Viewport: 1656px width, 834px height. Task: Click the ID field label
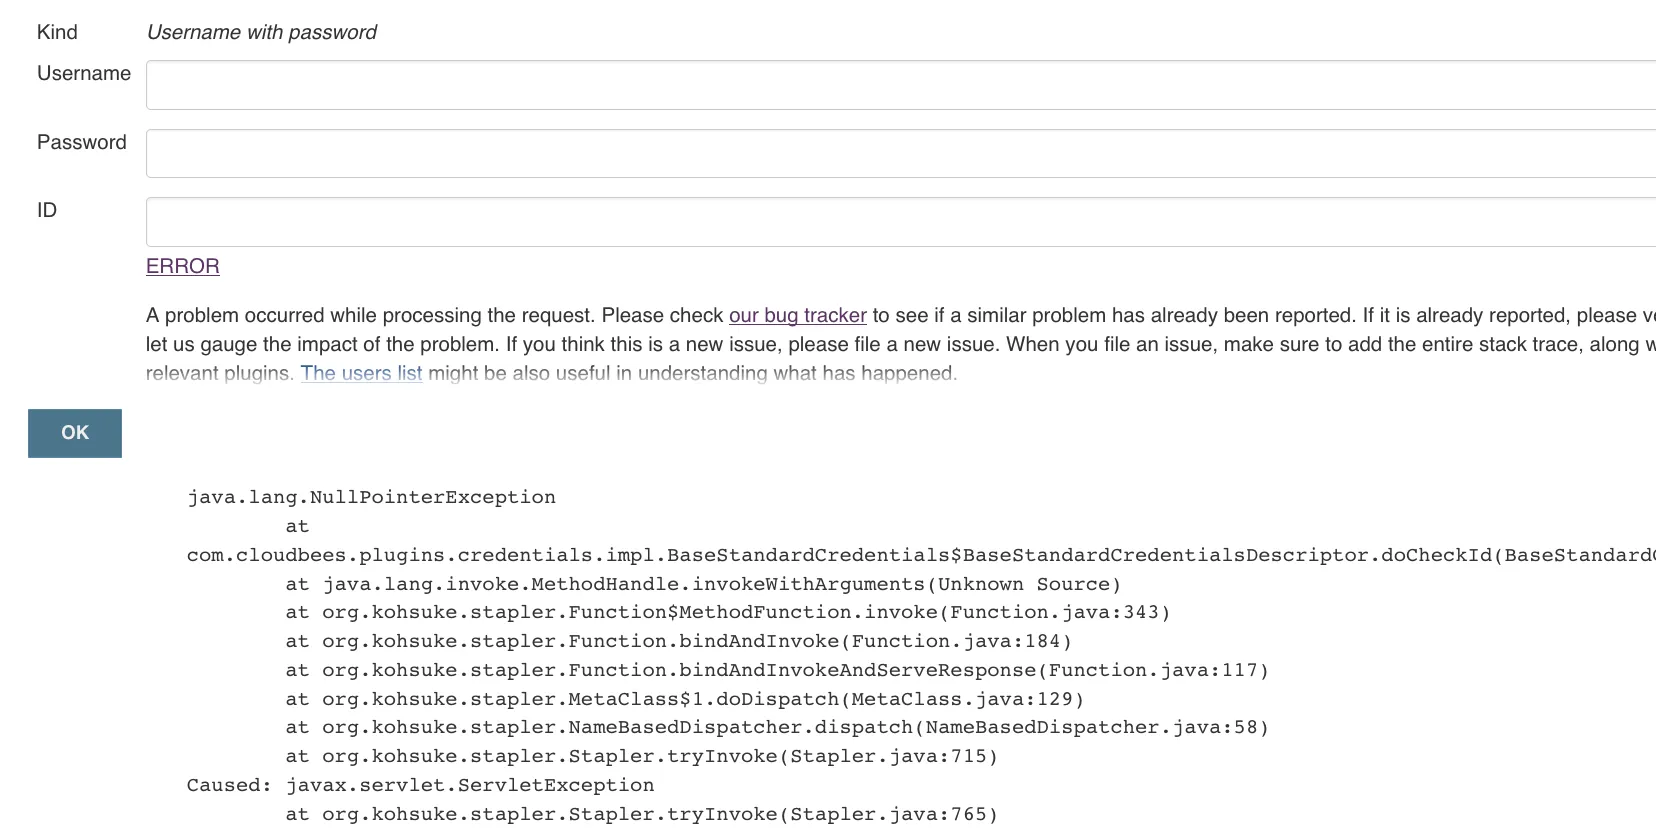point(47,210)
